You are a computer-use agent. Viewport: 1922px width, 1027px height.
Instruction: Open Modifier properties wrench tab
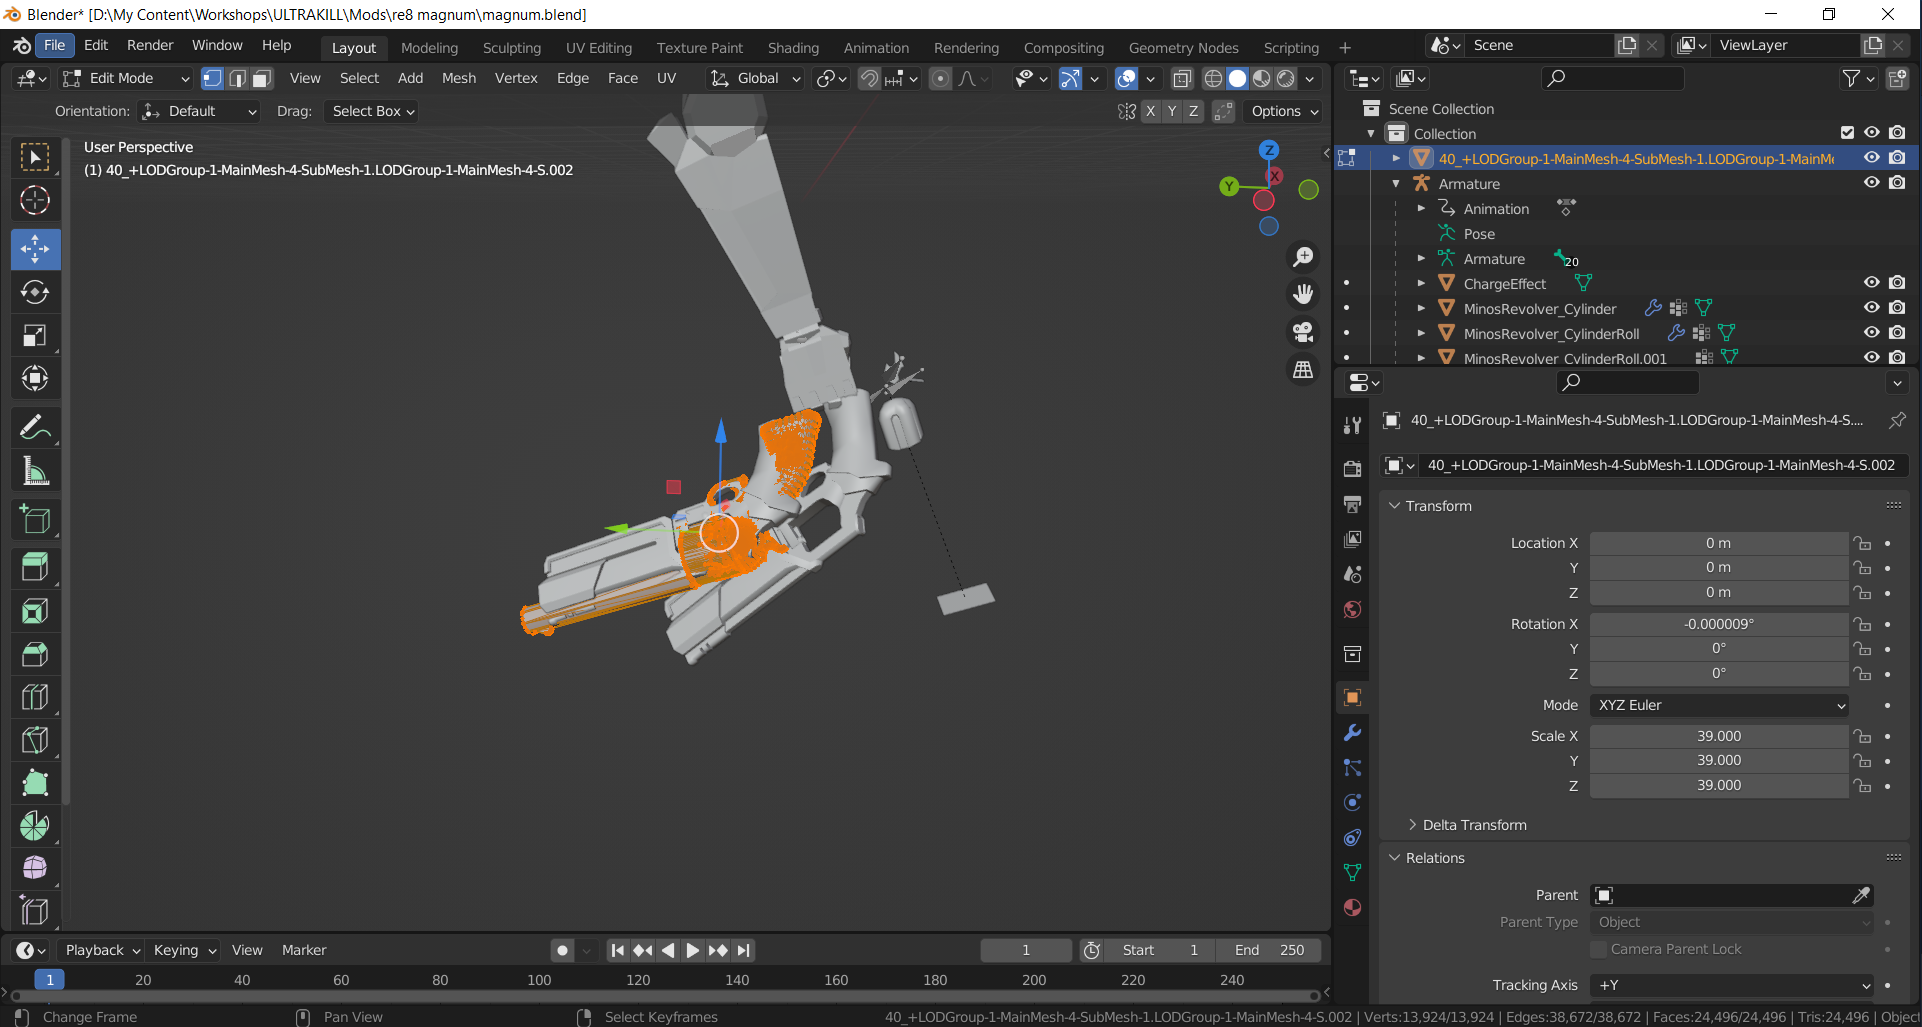click(x=1352, y=733)
